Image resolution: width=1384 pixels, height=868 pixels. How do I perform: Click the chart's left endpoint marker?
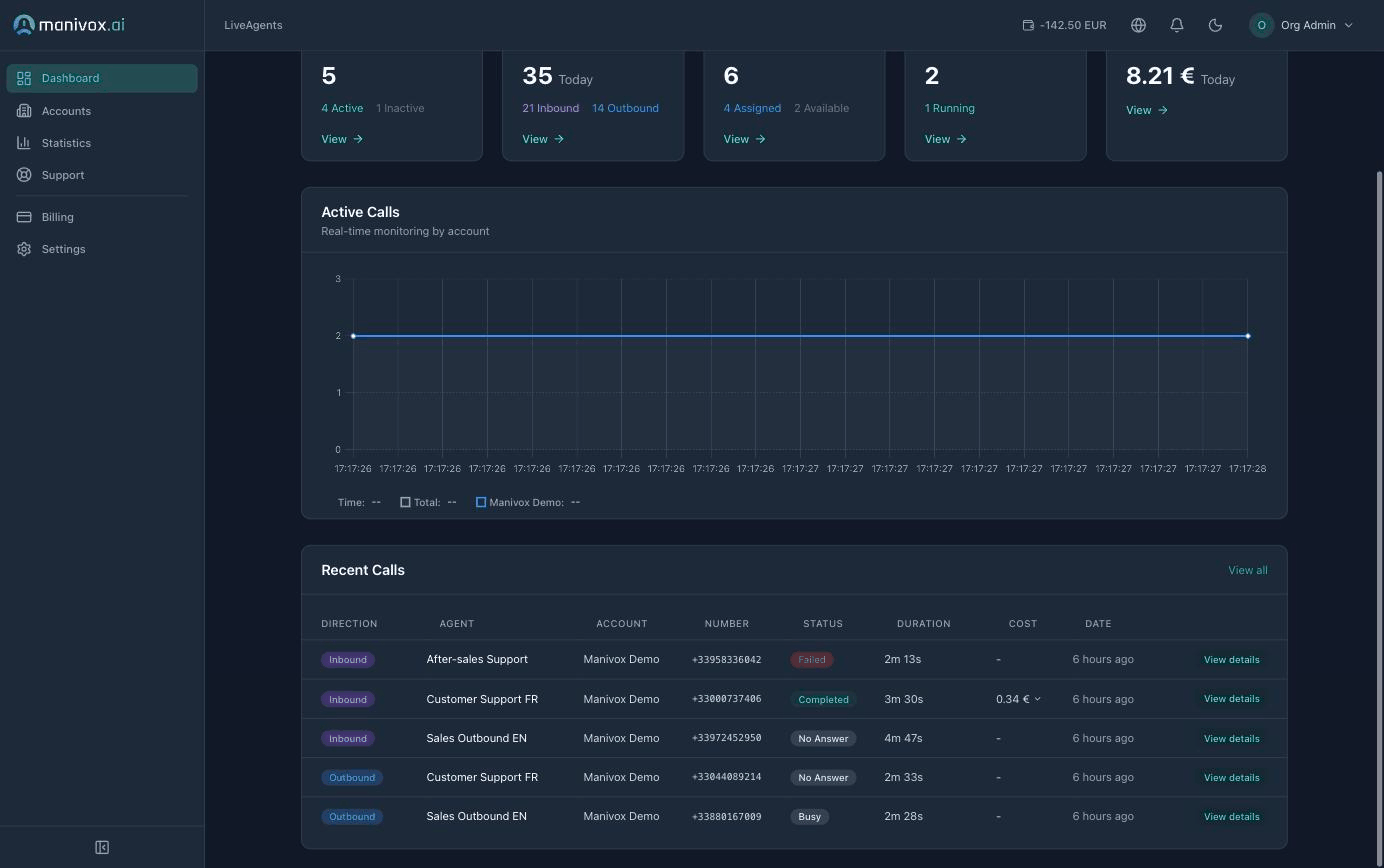pyautogui.click(x=353, y=336)
